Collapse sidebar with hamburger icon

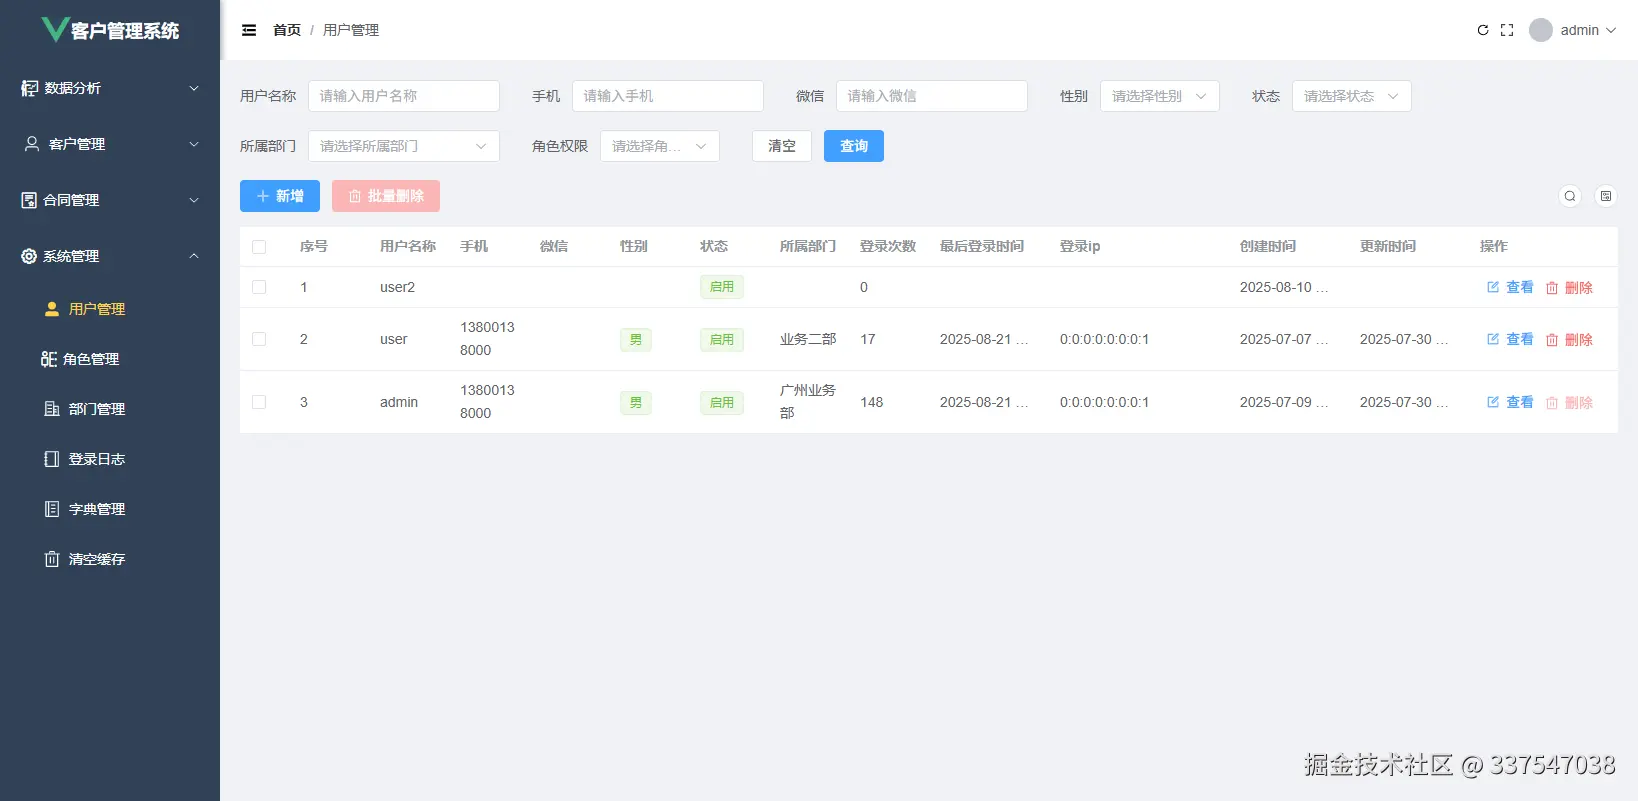[249, 30]
